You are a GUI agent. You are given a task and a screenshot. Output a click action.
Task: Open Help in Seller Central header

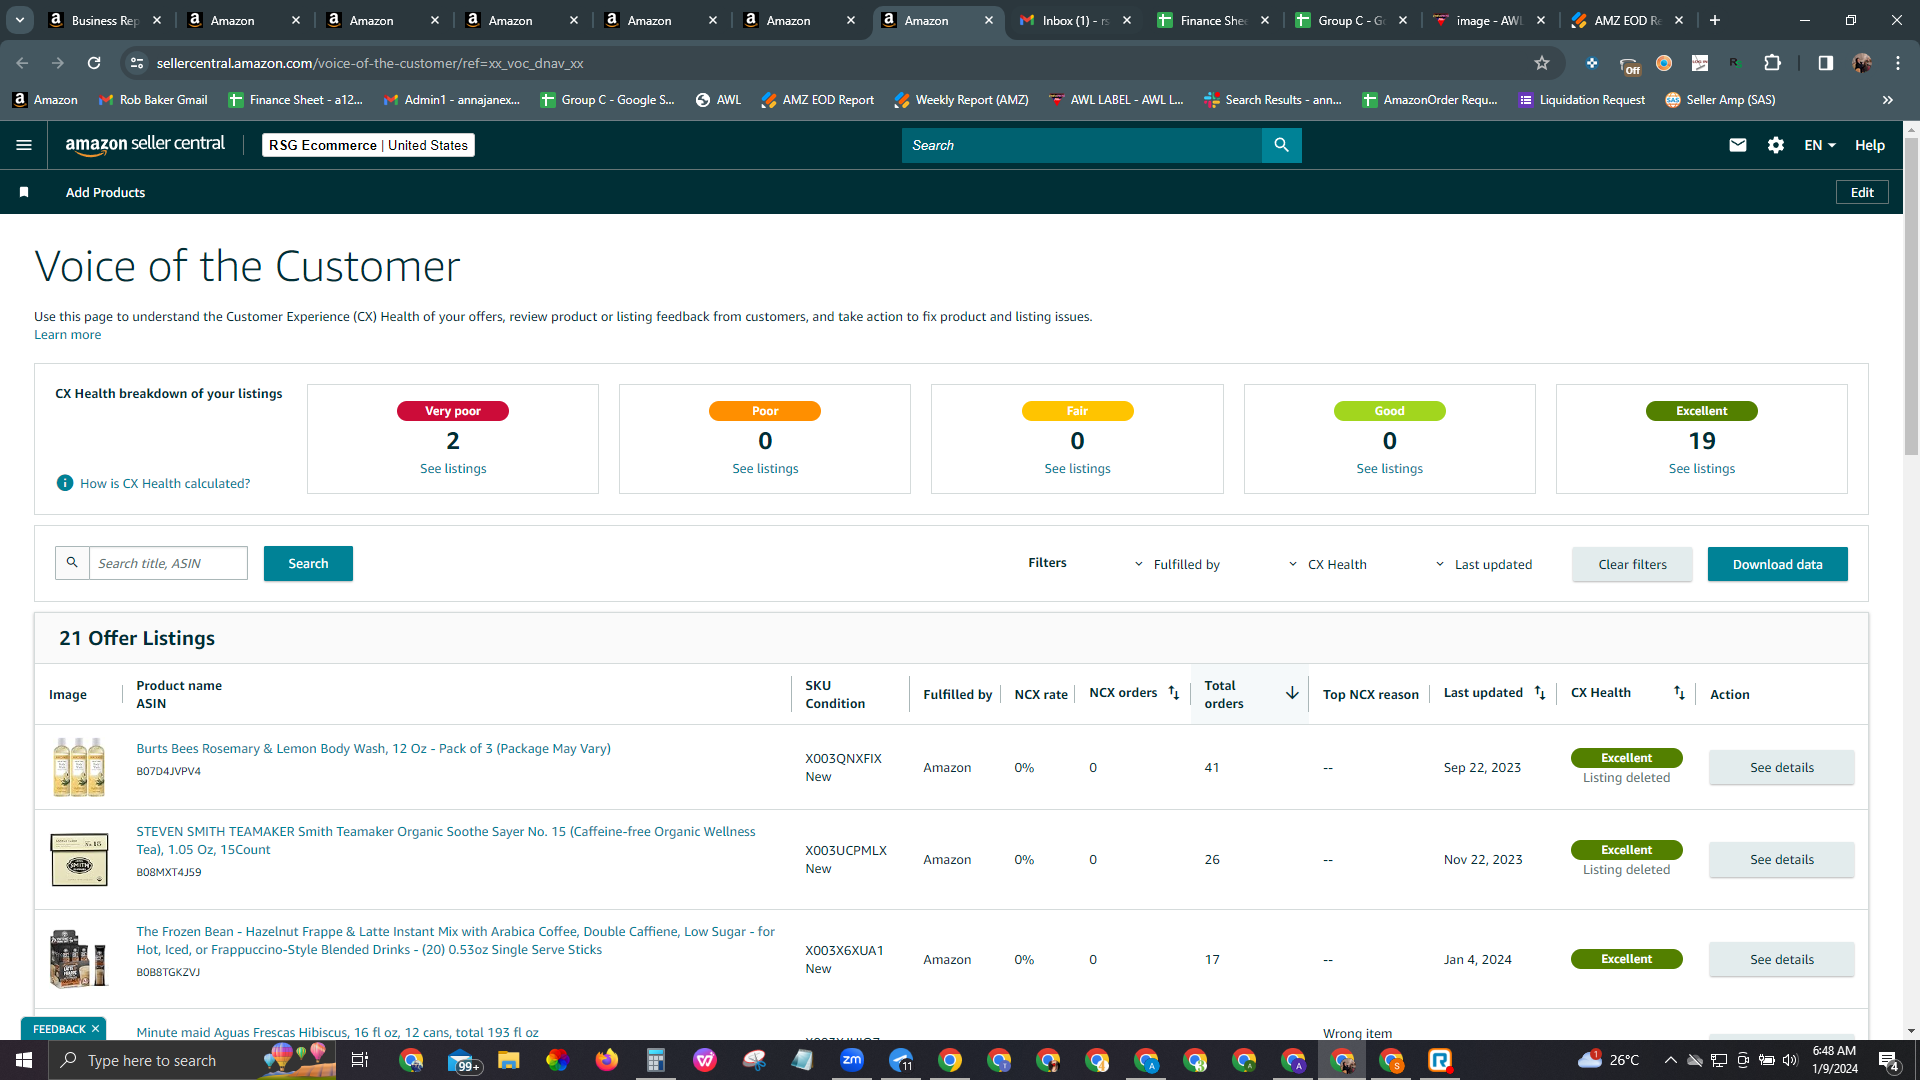(1869, 145)
